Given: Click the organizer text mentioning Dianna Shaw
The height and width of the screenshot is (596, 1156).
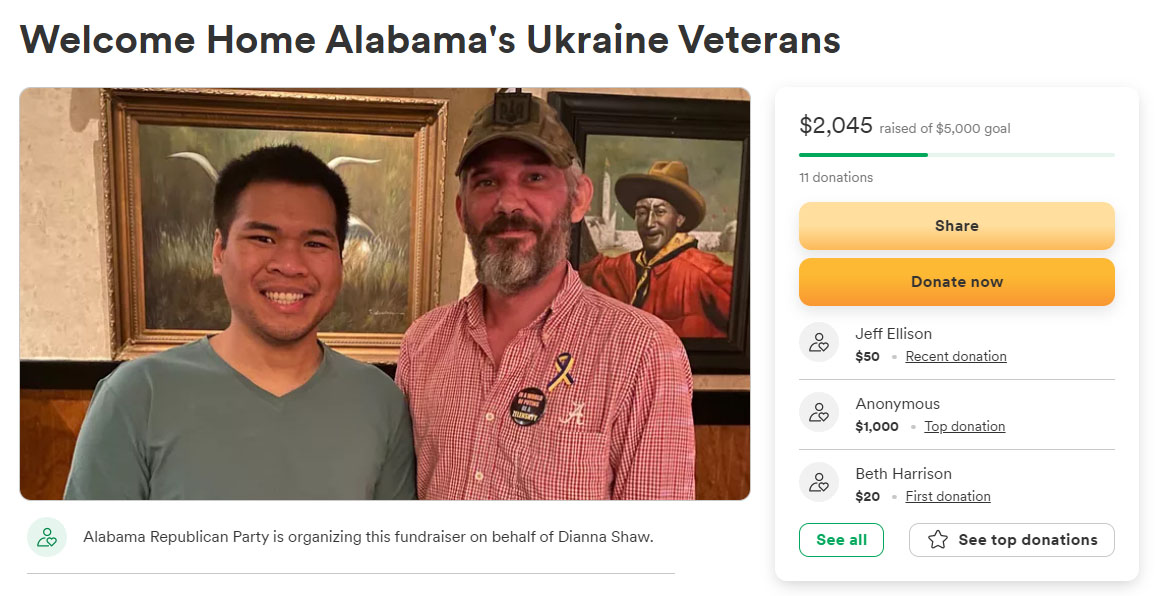Looking at the screenshot, I should pyautogui.click(x=368, y=537).
